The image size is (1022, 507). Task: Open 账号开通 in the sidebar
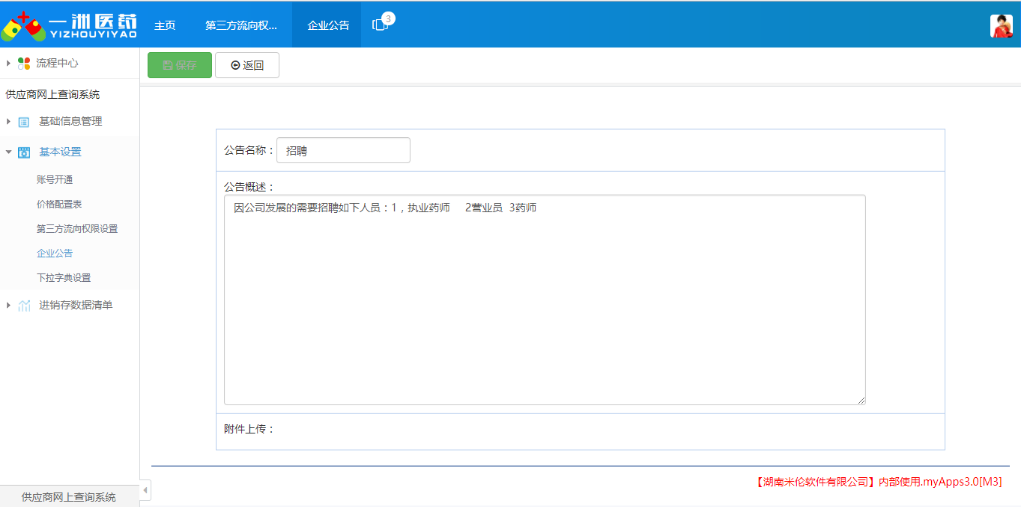tap(55, 180)
